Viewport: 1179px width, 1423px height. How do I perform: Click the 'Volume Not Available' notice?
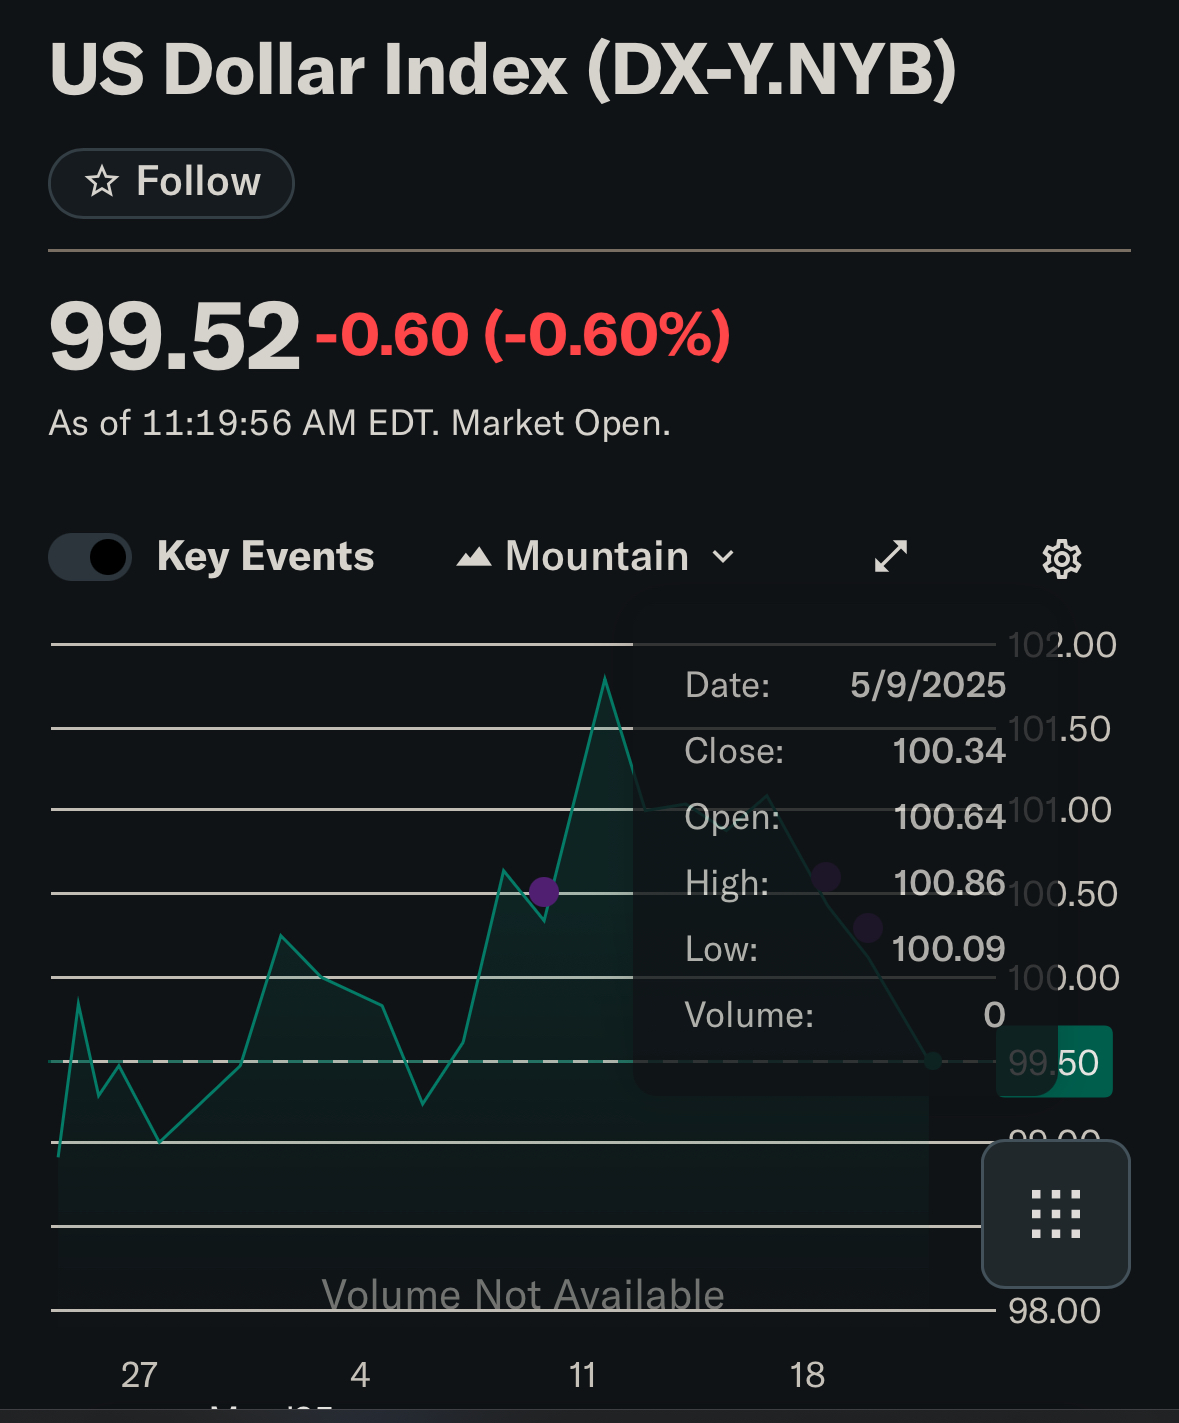click(523, 1294)
